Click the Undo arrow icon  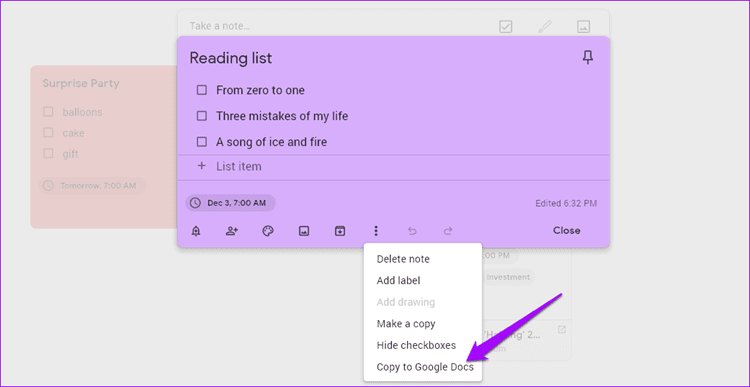[x=412, y=232]
